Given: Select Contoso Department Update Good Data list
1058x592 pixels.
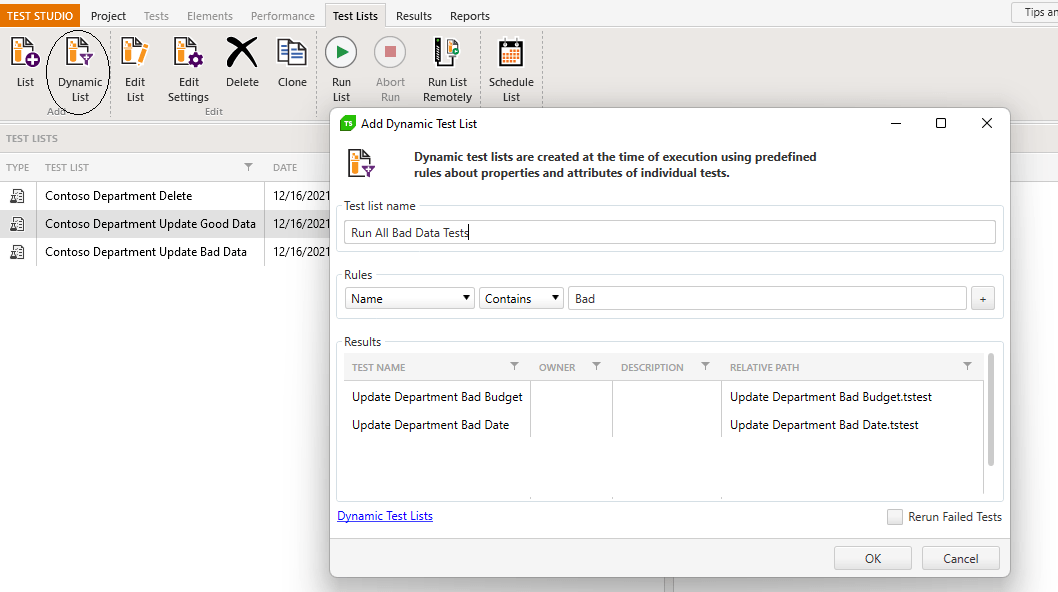Looking at the screenshot, I should click(150, 223).
